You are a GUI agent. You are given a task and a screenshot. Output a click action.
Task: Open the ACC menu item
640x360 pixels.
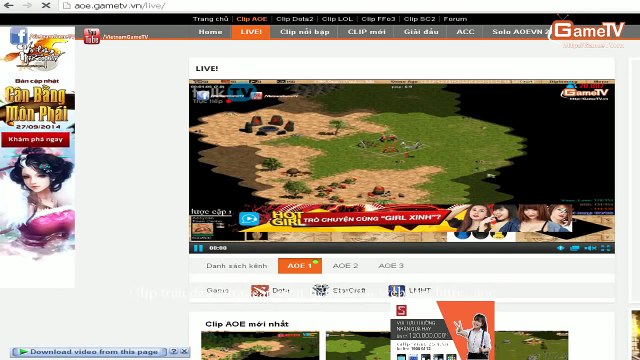click(465, 32)
